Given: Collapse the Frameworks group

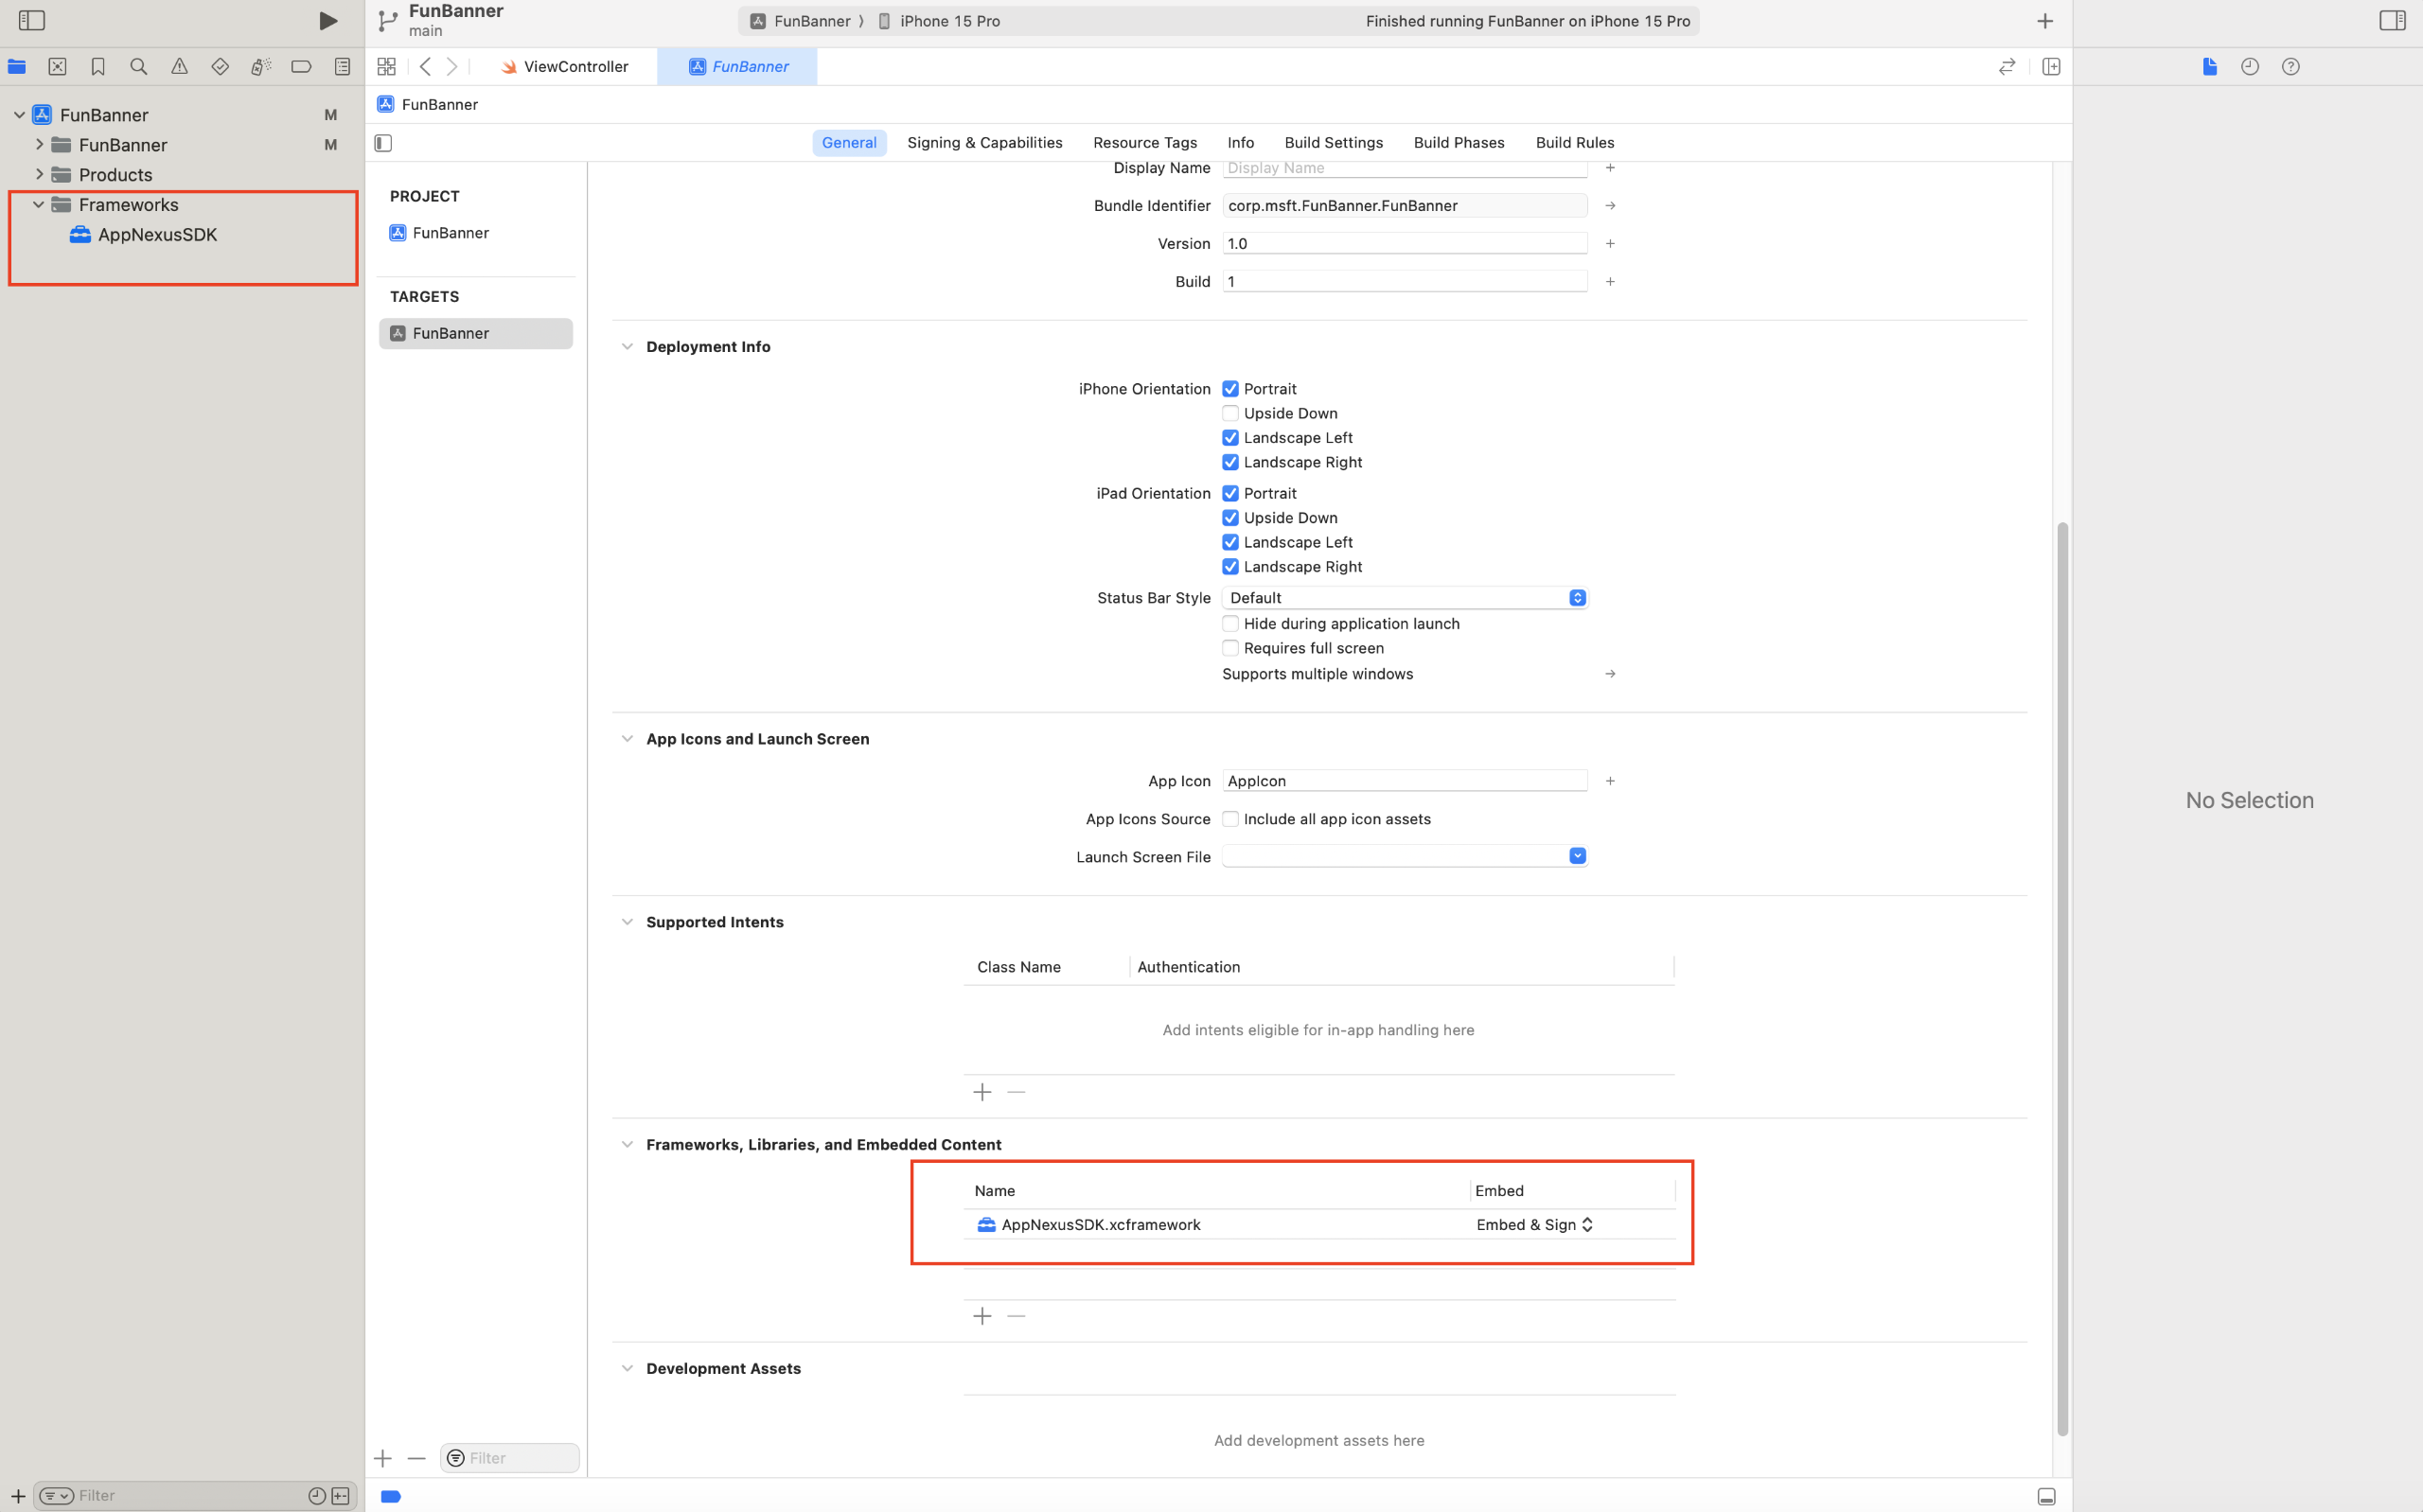Looking at the screenshot, I should coord(39,204).
